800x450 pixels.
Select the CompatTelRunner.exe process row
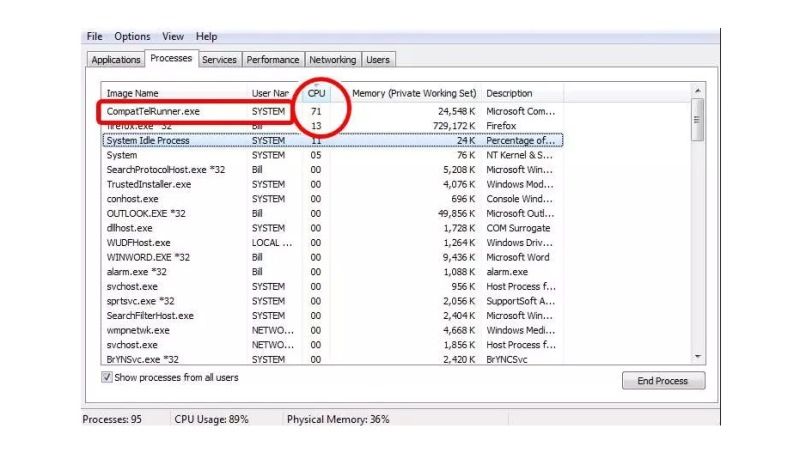pos(333,111)
